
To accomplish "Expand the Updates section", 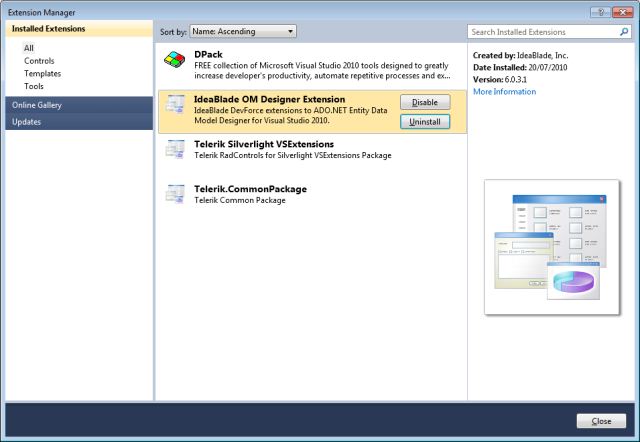I will 78,122.
